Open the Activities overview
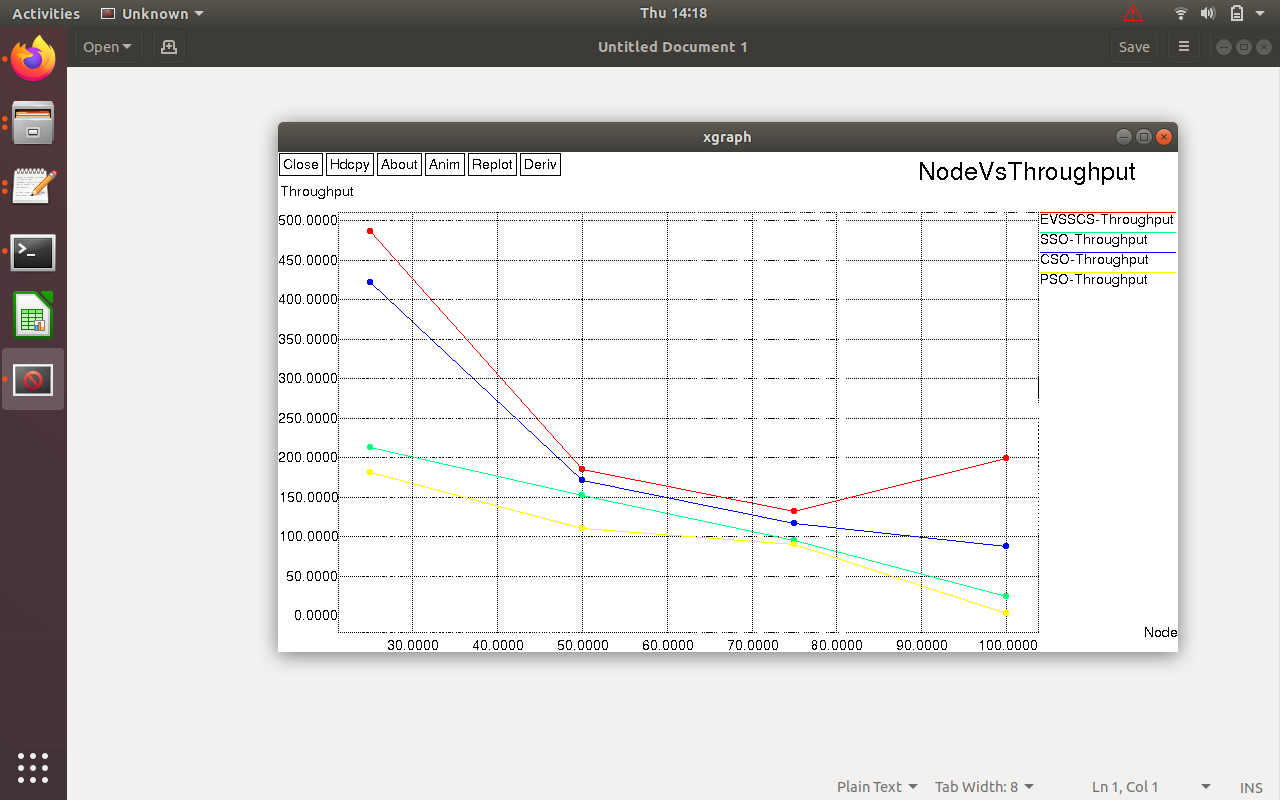Screen dimensions: 1280x800 (46, 13)
